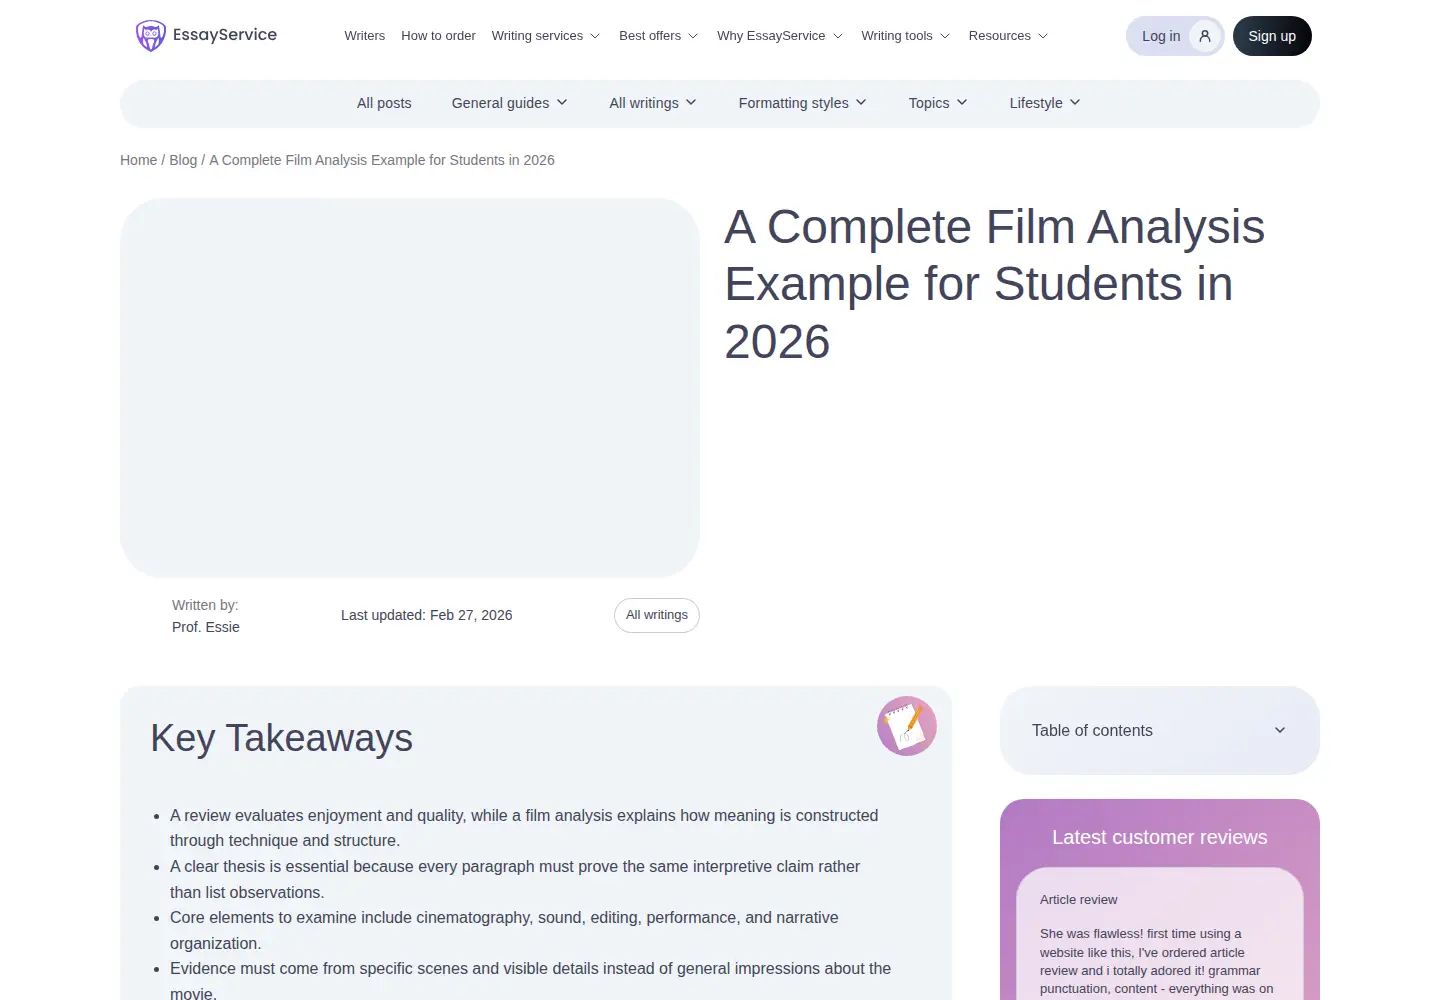Select the Formatting styles blog category
1440x1000 pixels.
click(793, 103)
